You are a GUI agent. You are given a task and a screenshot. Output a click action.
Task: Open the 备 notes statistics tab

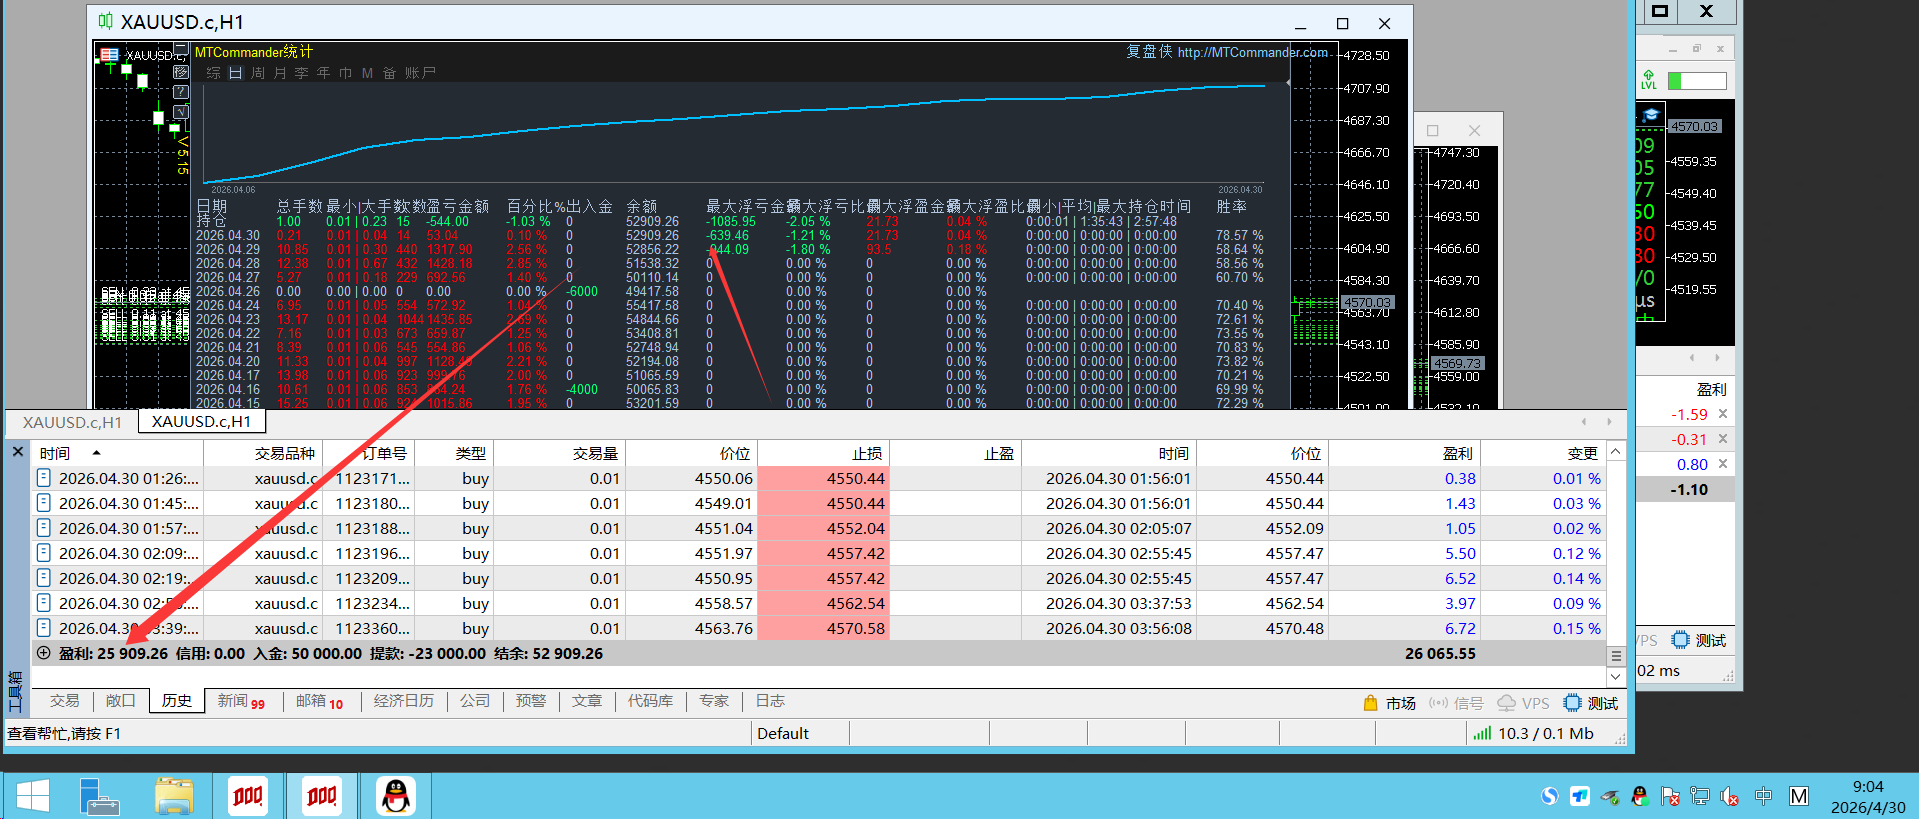[x=389, y=73]
